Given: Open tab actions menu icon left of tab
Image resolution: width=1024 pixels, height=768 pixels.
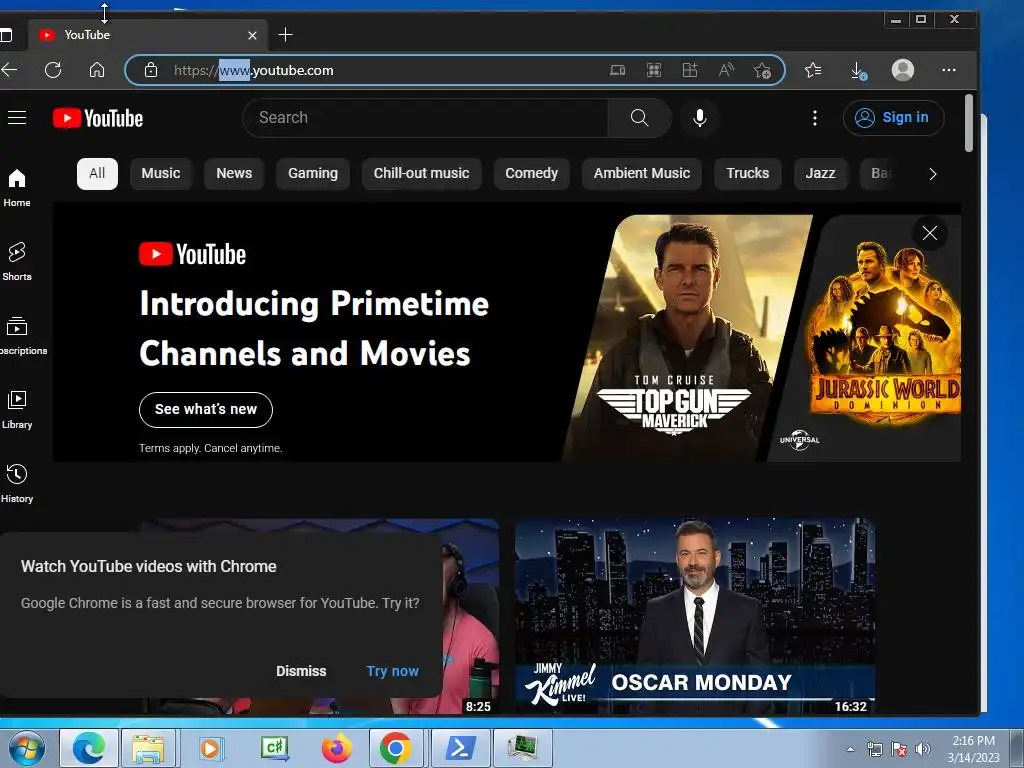Looking at the screenshot, I should (x=6, y=35).
